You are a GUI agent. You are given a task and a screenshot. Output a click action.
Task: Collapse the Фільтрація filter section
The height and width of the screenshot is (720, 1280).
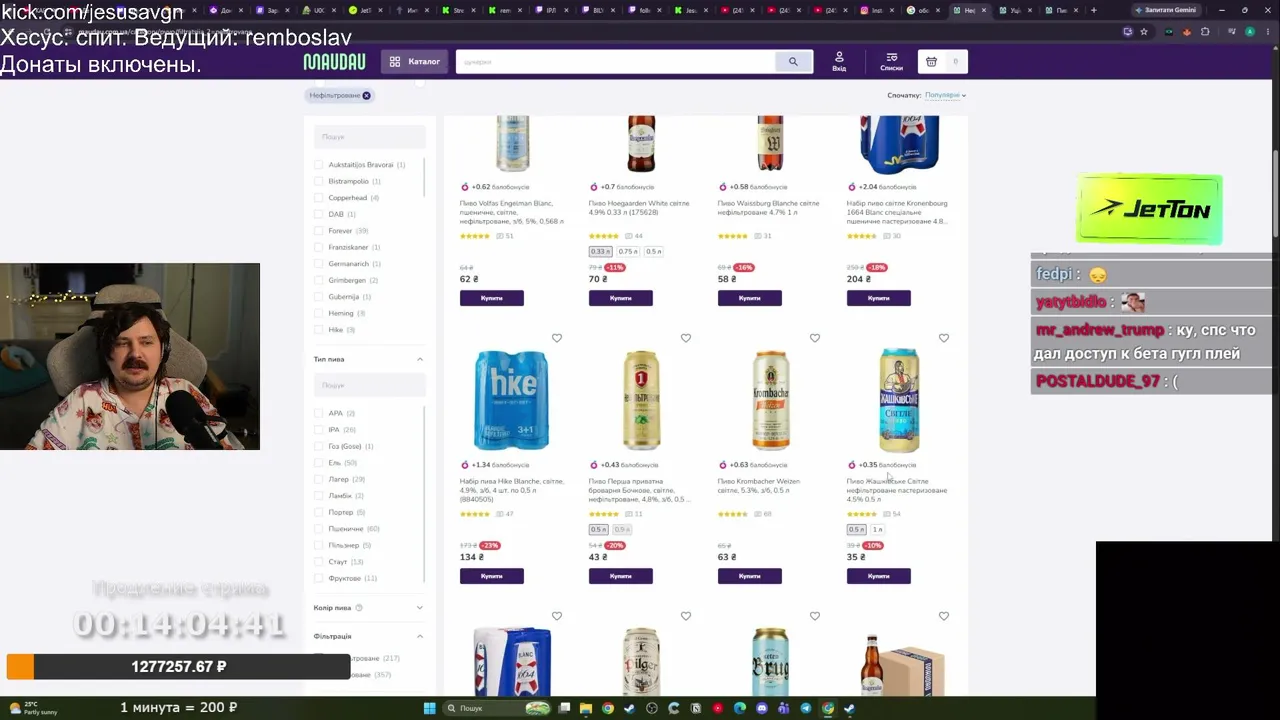[419, 636]
